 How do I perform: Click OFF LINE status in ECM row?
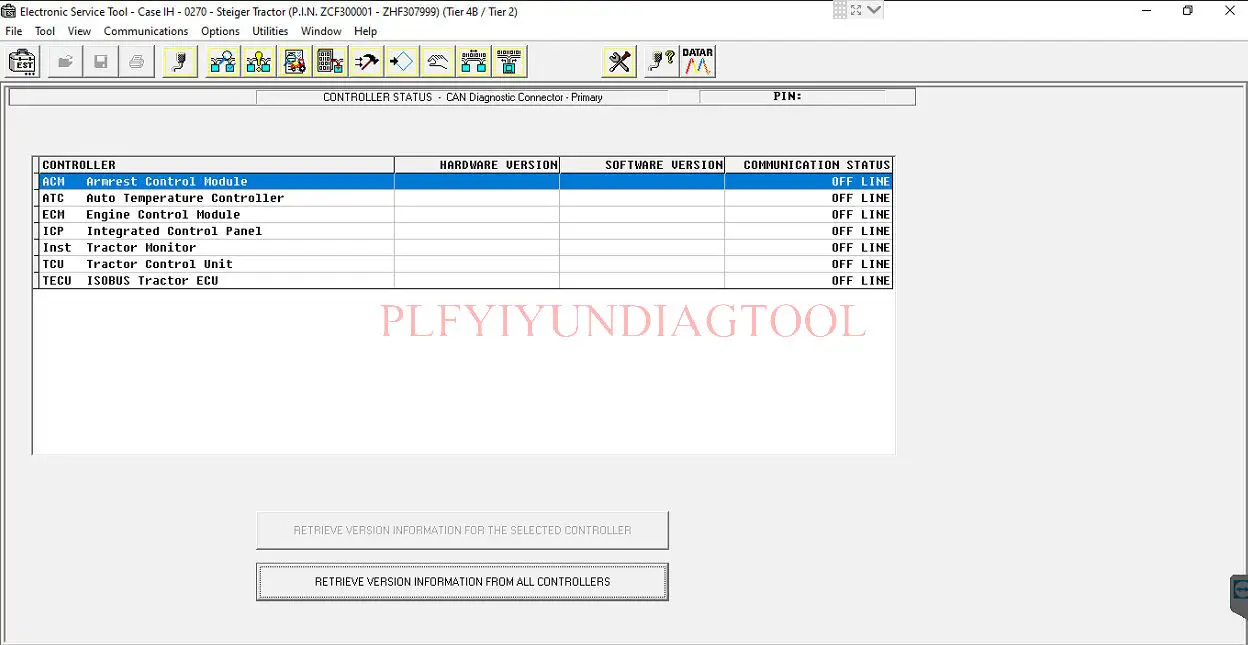point(860,215)
